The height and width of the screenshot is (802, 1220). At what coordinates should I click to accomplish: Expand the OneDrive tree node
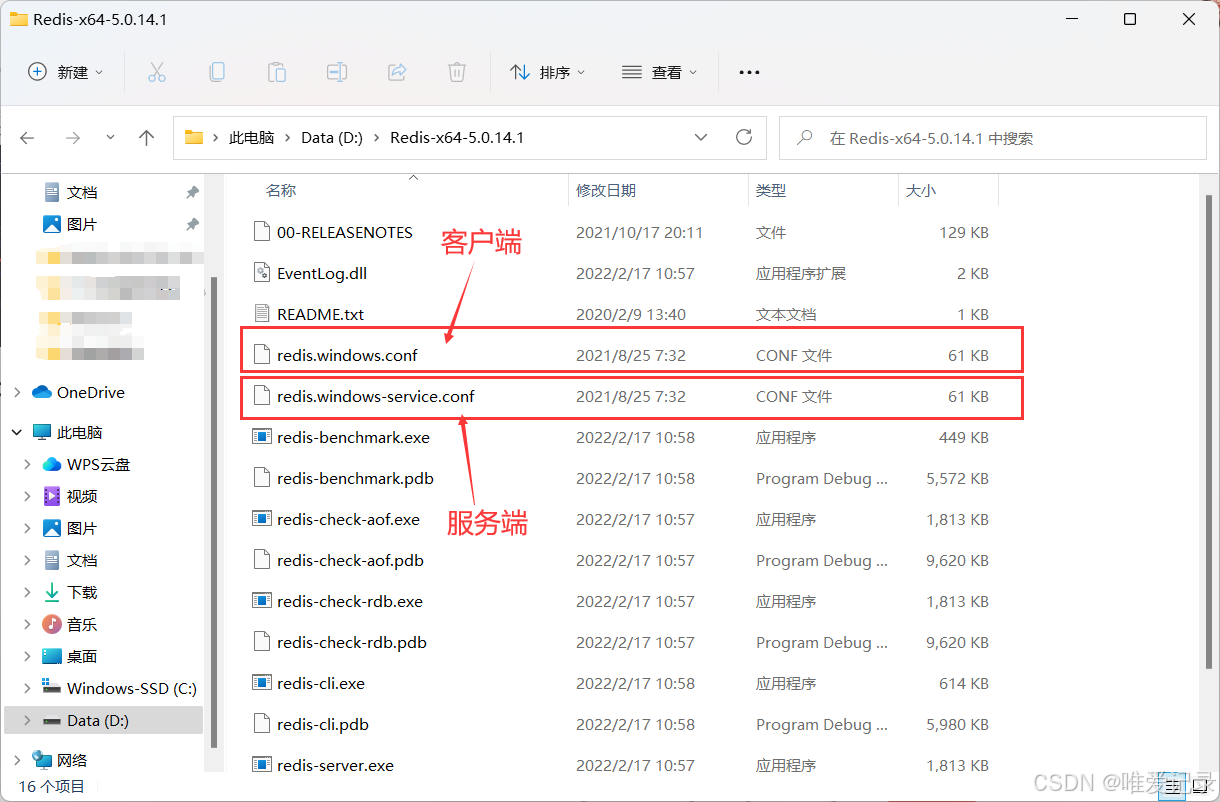tap(17, 392)
